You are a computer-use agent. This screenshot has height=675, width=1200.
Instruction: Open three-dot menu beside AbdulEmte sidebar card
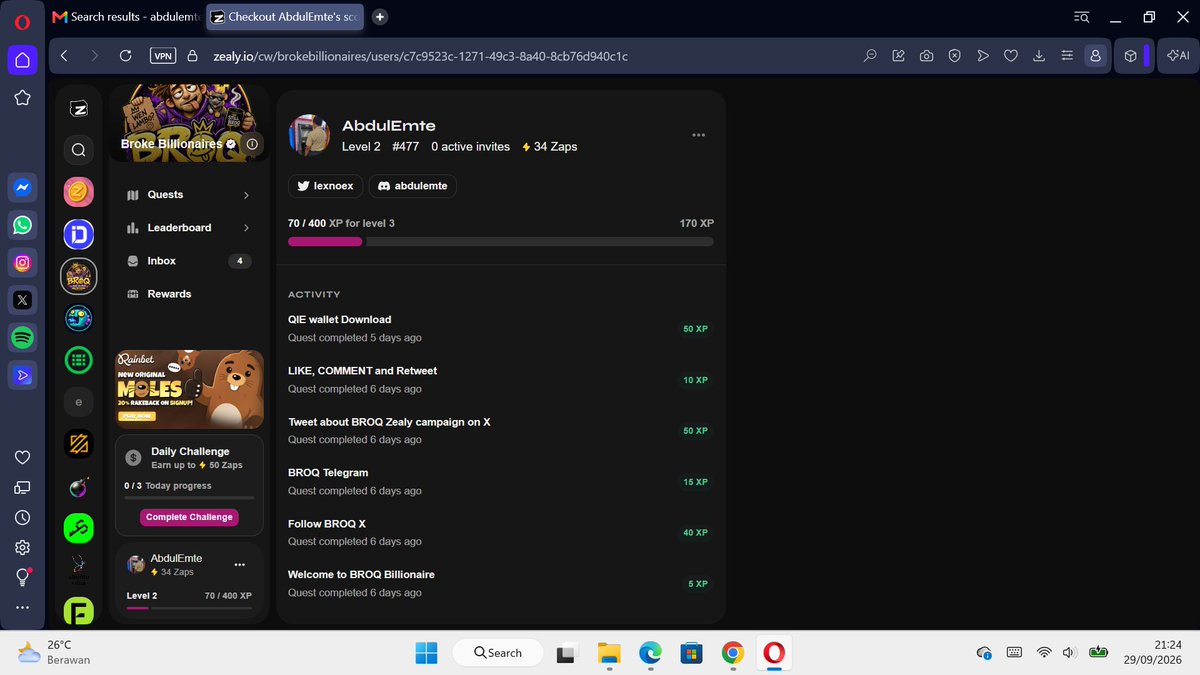pos(239,565)
